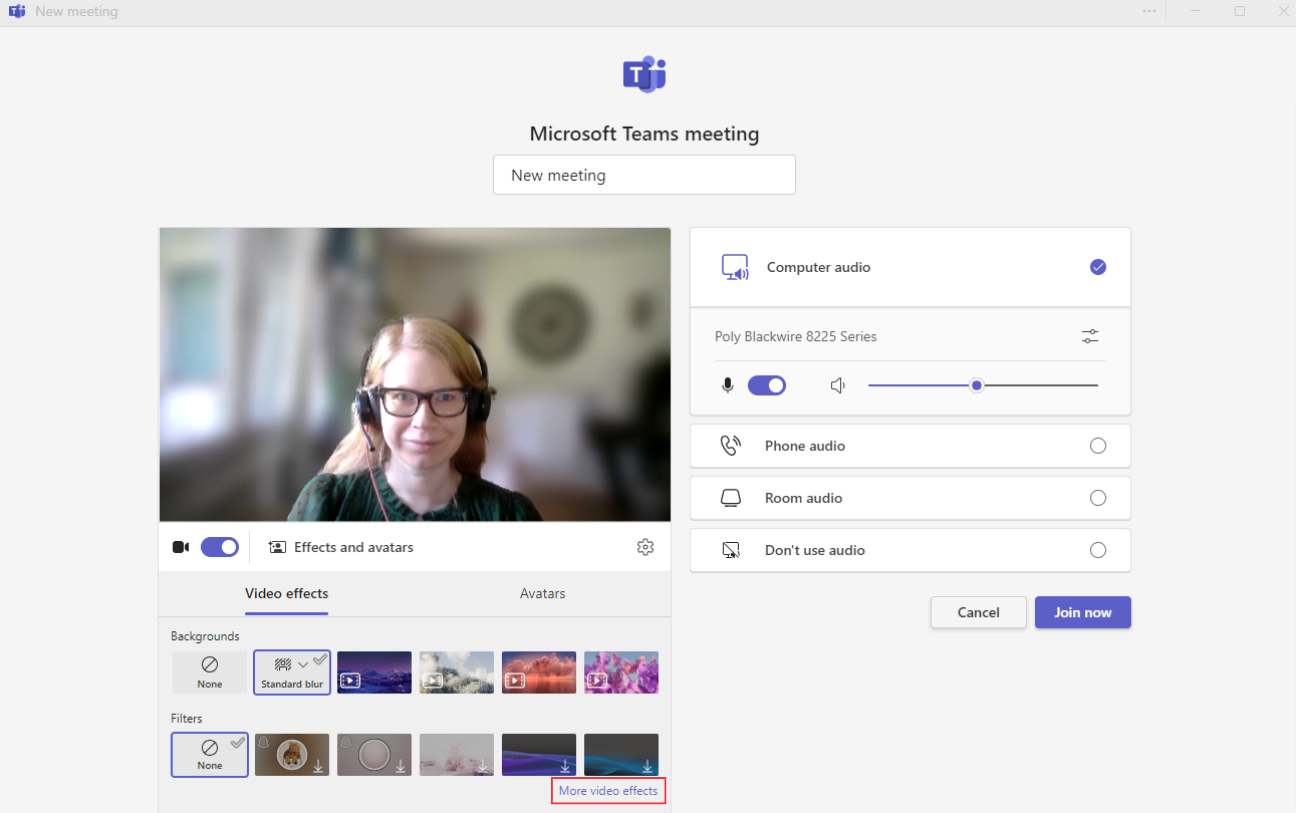The height and width of the screenshot is (813, 1296).
Task: Choose Don't use audio option
Action: 1098,550
